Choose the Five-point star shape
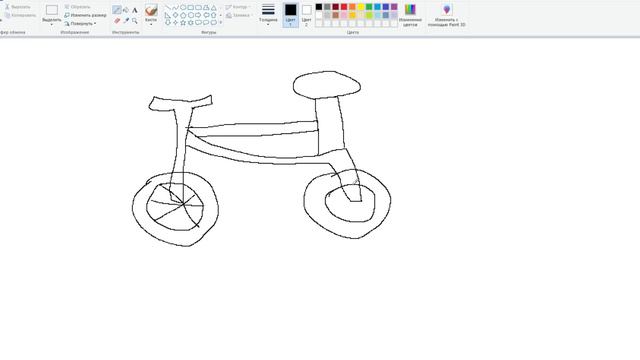The height and width of the screenshot is (360, 640). coord(183,22)
